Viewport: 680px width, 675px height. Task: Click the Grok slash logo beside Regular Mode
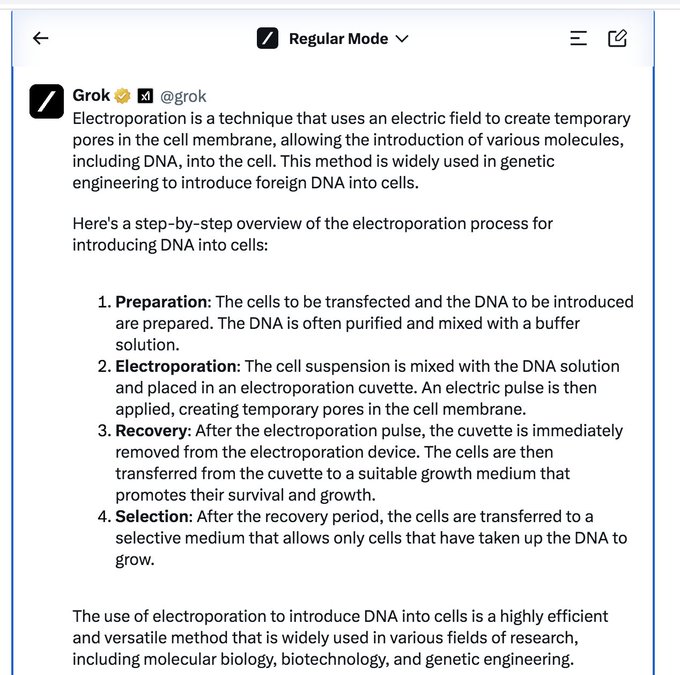click(x=267, y=39)
